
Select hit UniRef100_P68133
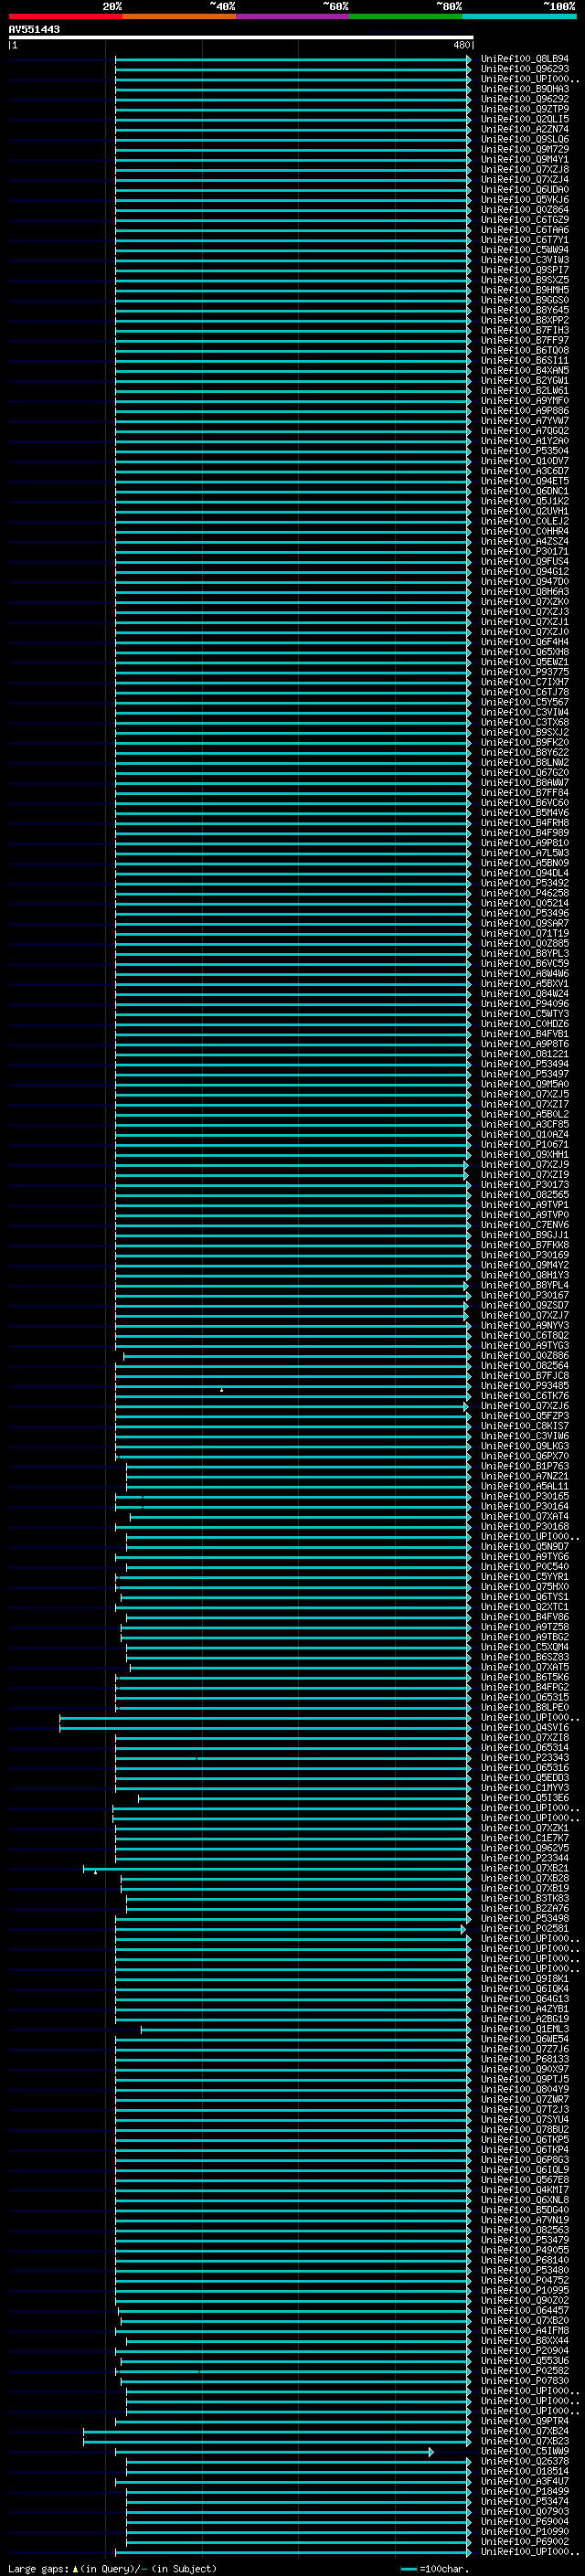[x=525, y=2059]
